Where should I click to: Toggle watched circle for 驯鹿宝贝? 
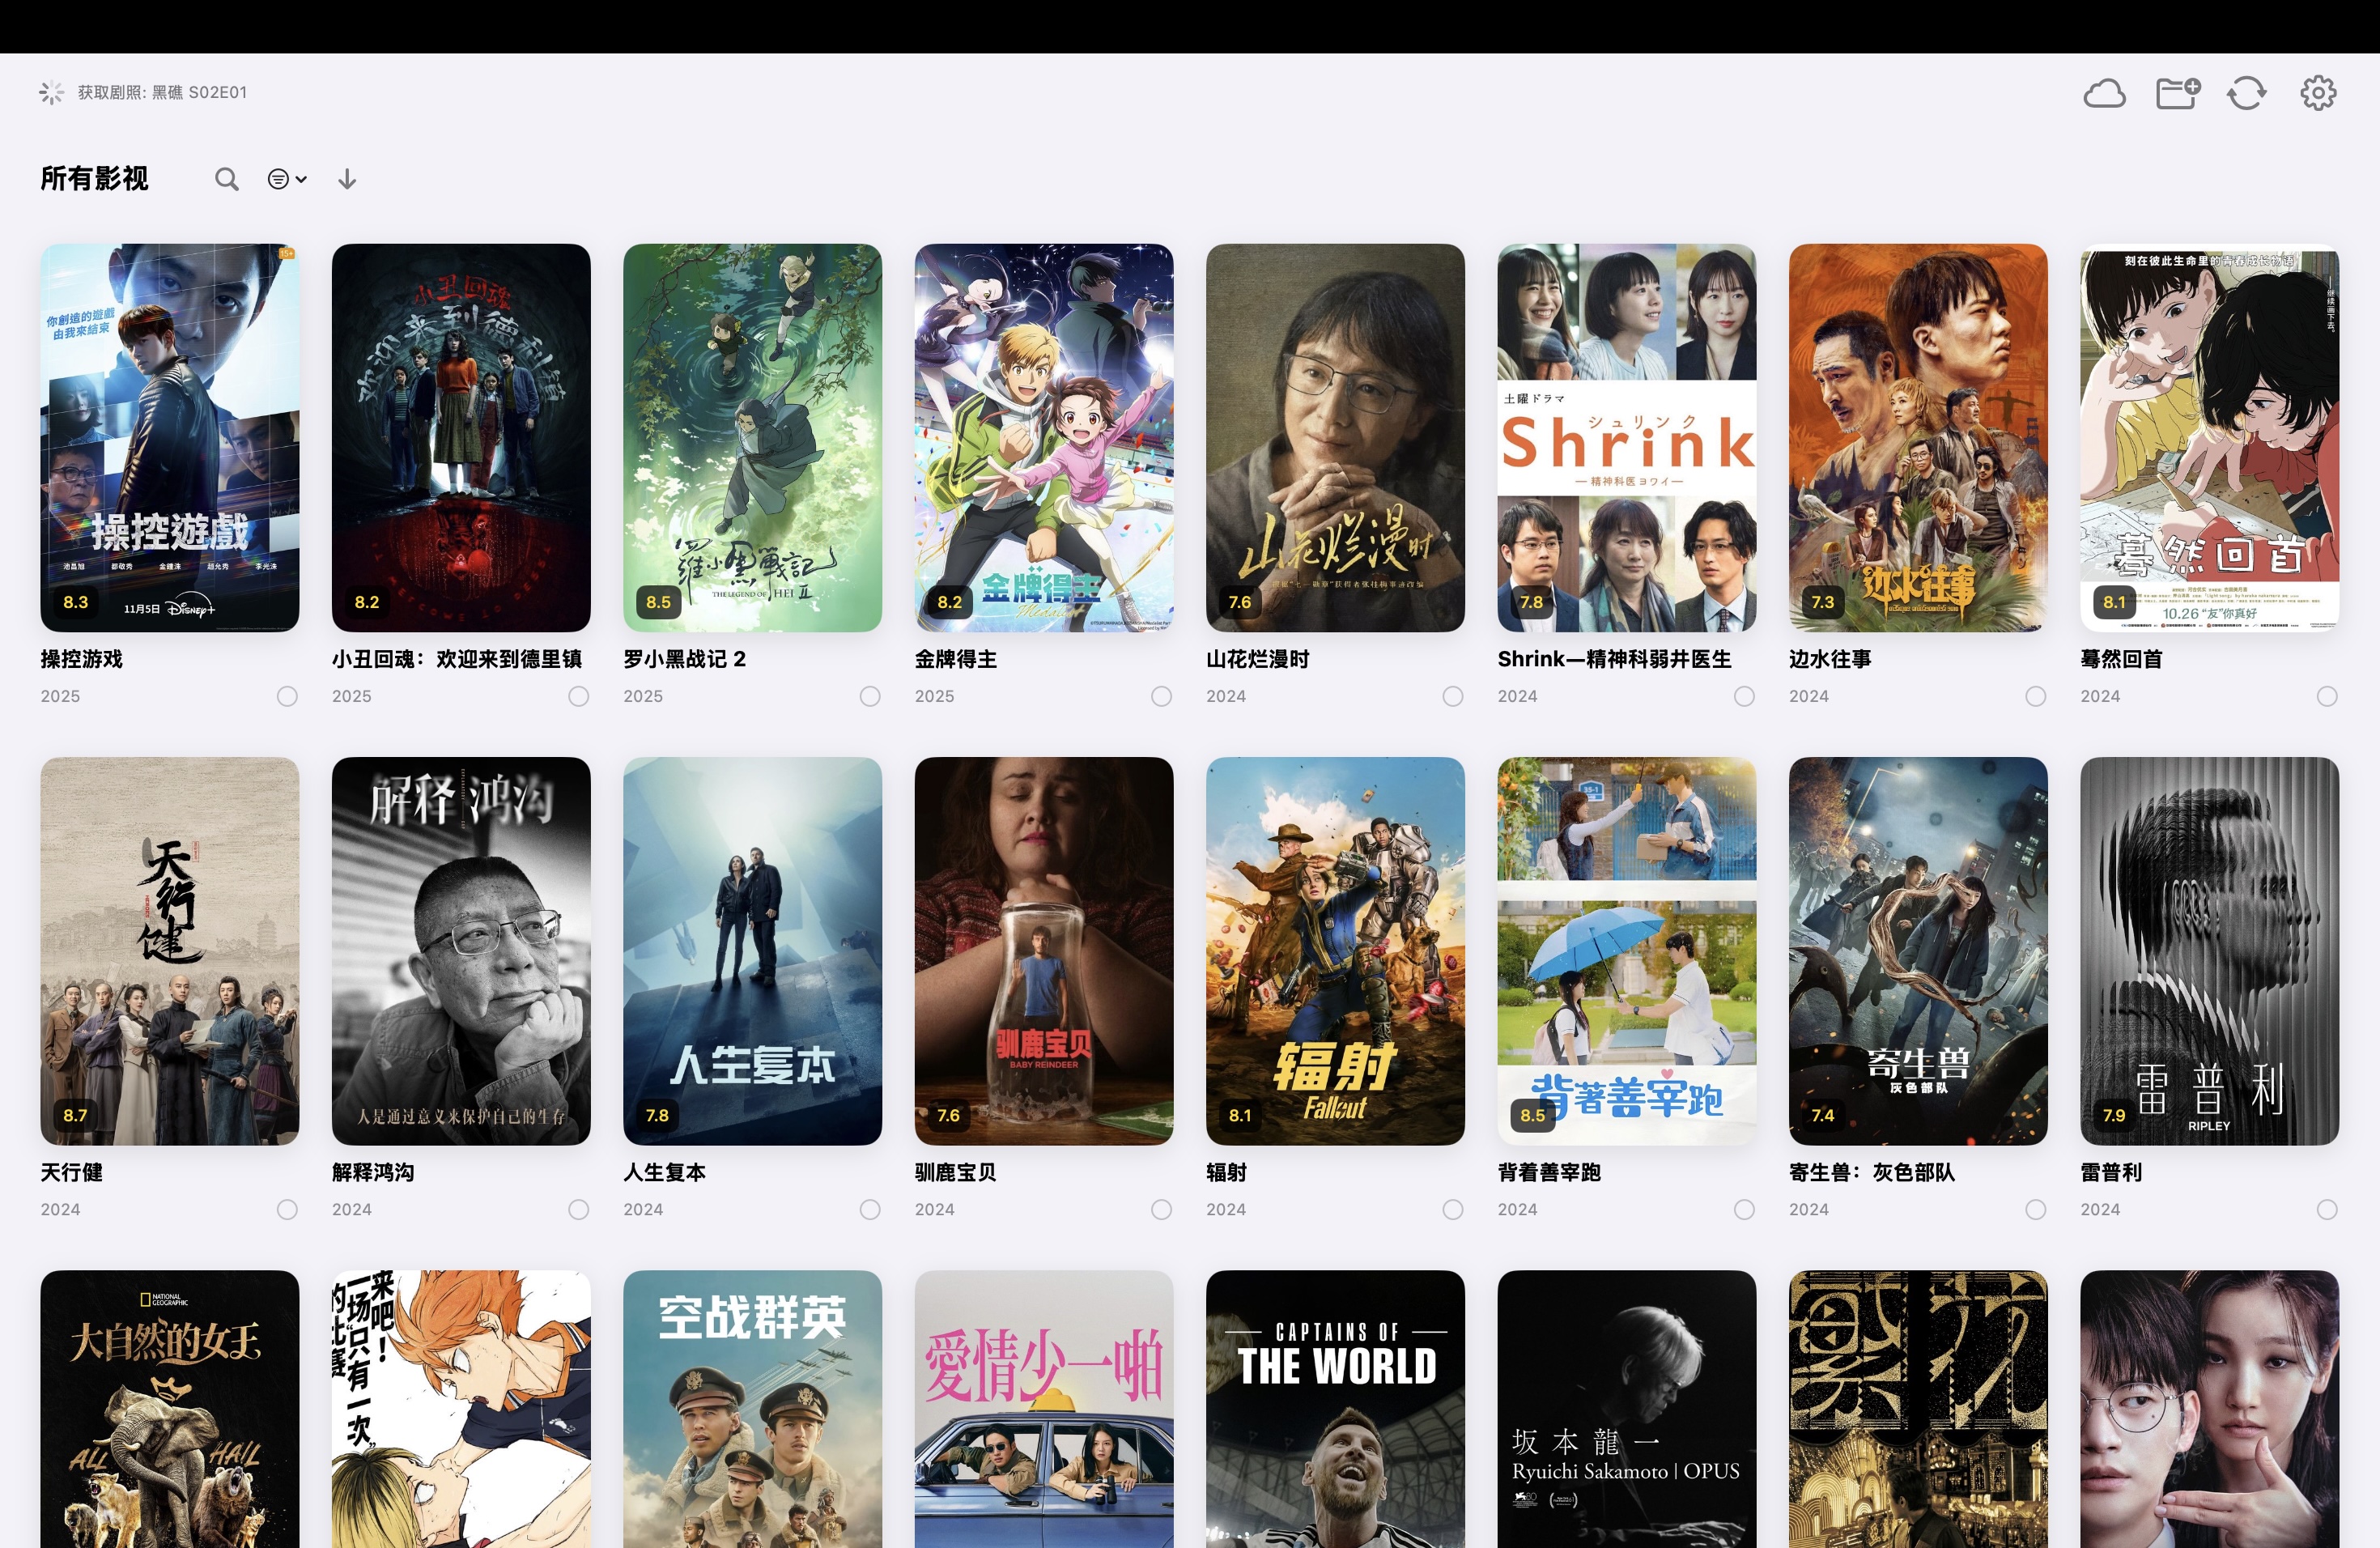pyautogui.click(x=1161, y=1210)
